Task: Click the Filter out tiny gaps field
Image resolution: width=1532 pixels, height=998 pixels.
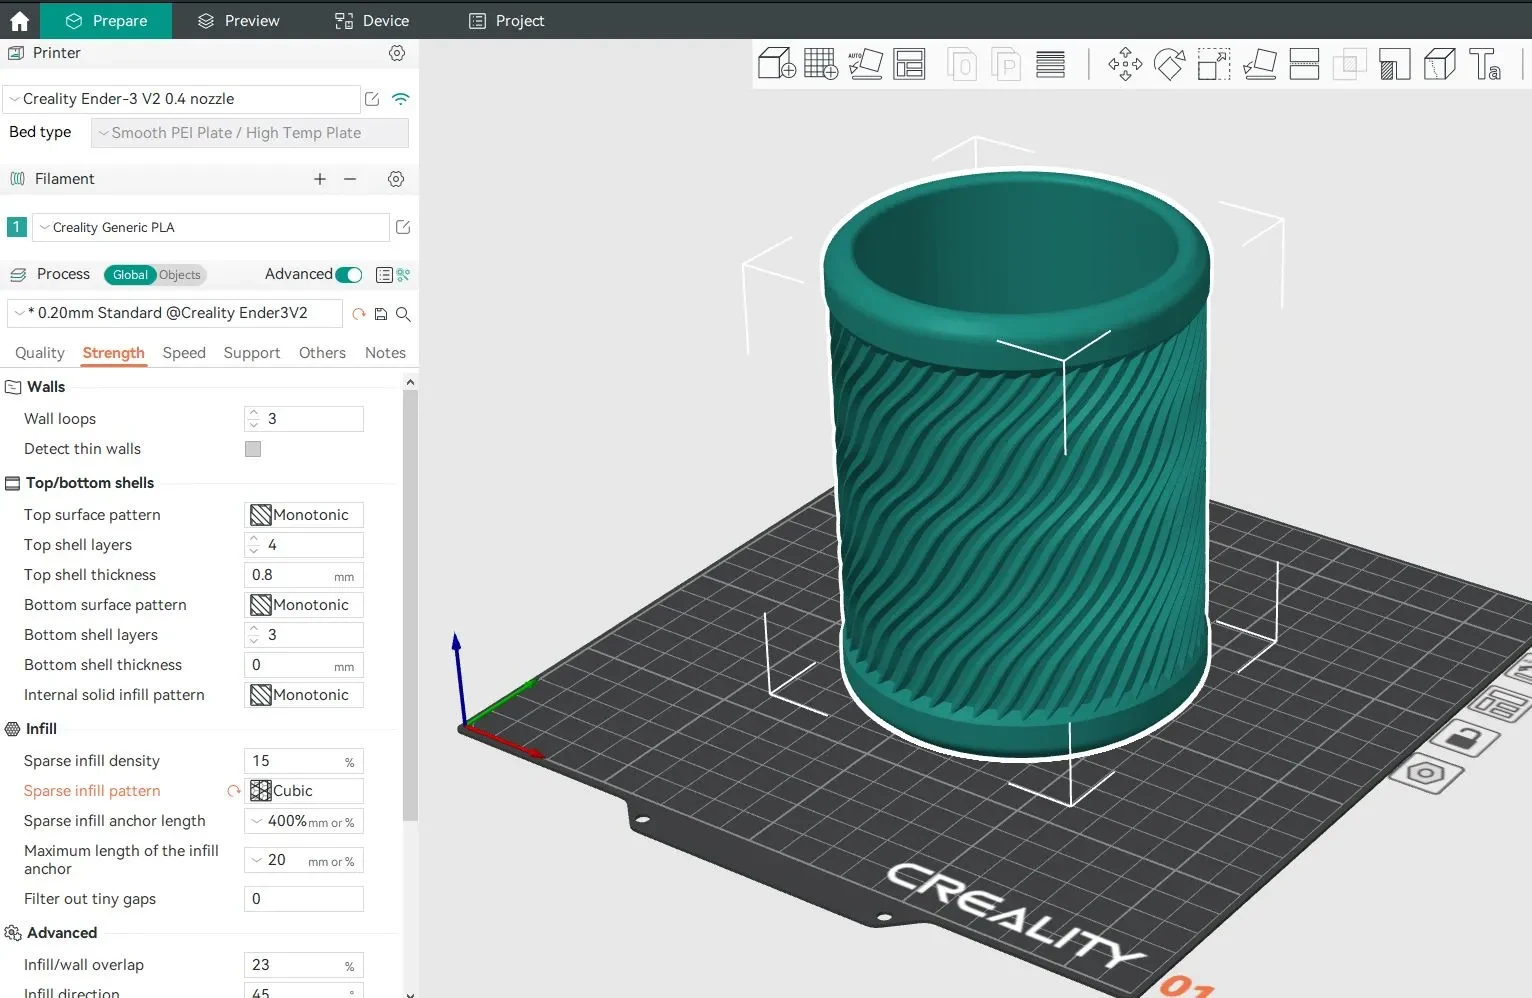Action: [304, 899]
